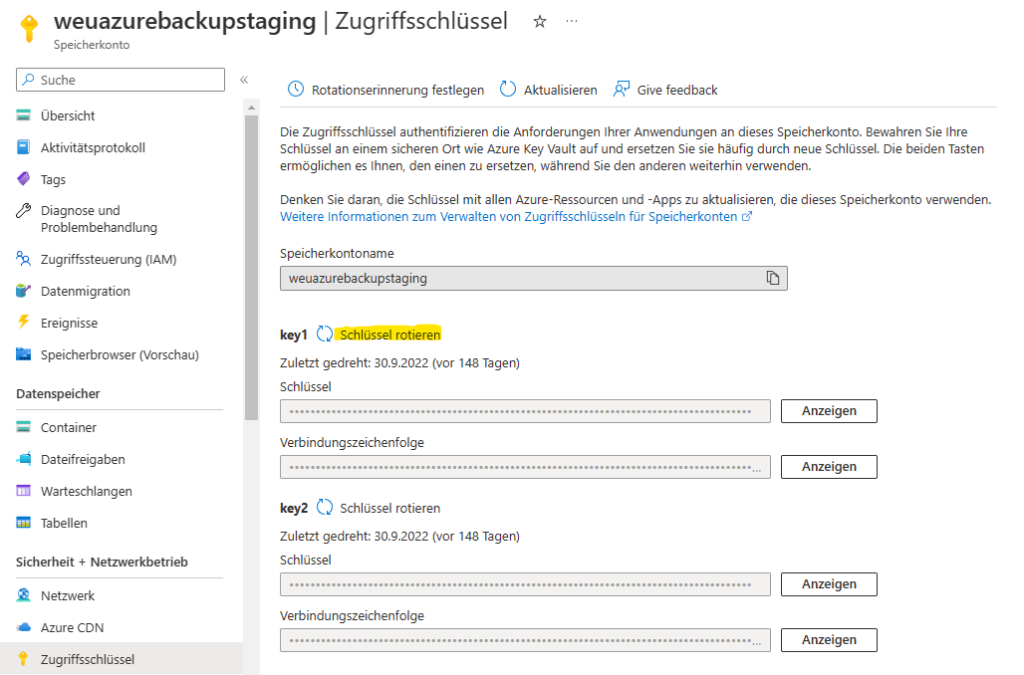
Task: Click the Rotationserinnerung clock icon
Action: click(296, 89)
